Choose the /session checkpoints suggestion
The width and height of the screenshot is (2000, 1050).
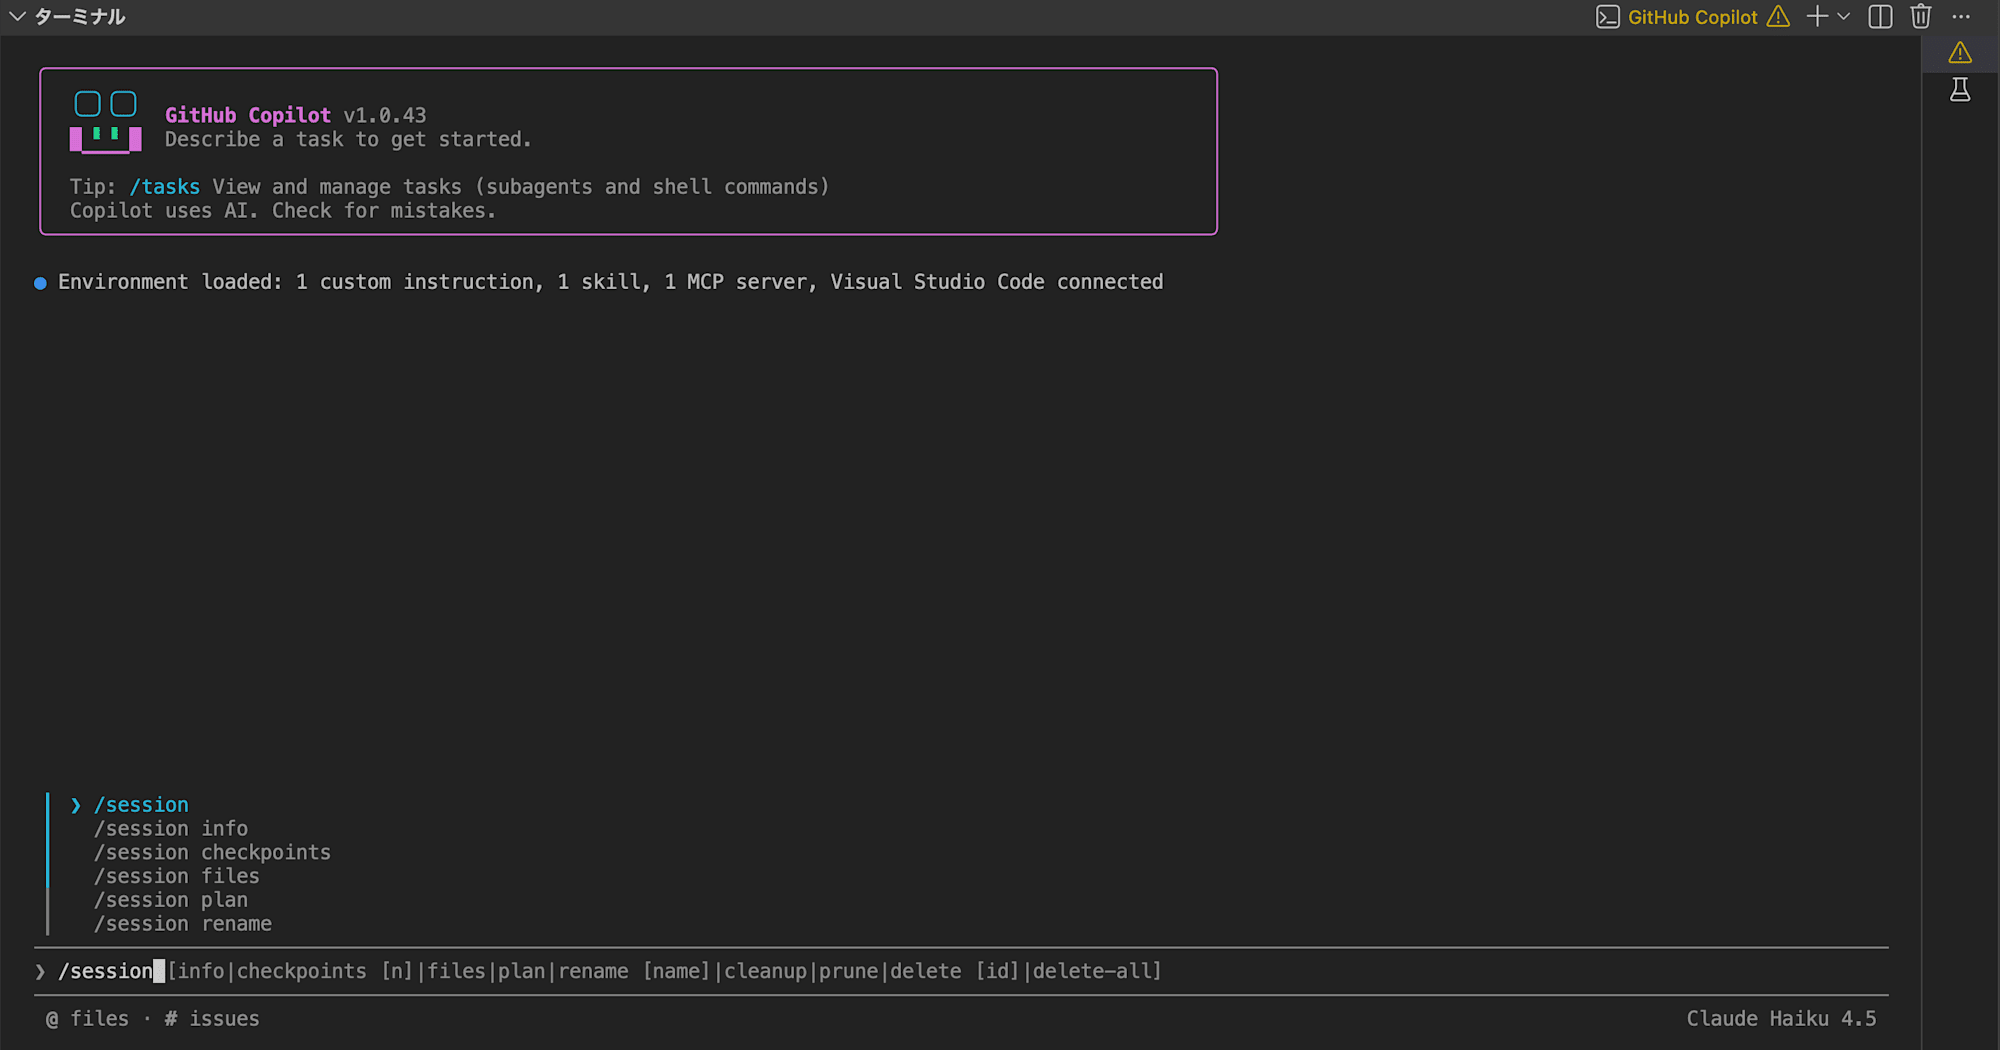pyautogui.click(x=212, y=853)
